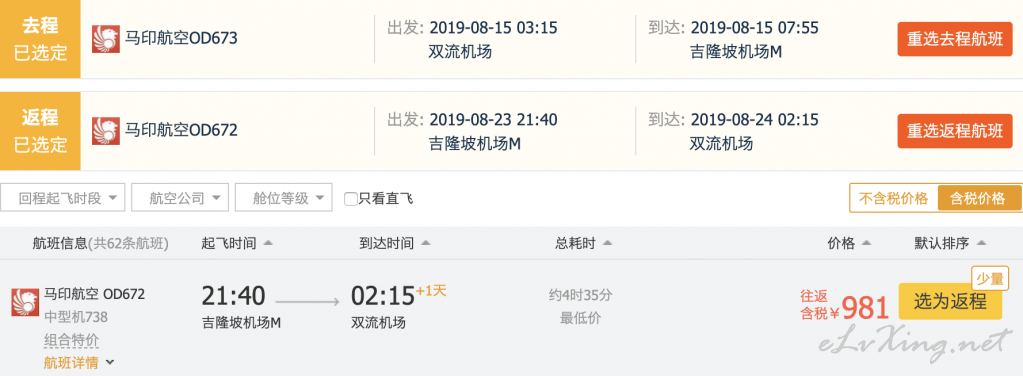
Task: Sort by arrival time arrow
Action: pyautogui.click(x=425, y=243)
